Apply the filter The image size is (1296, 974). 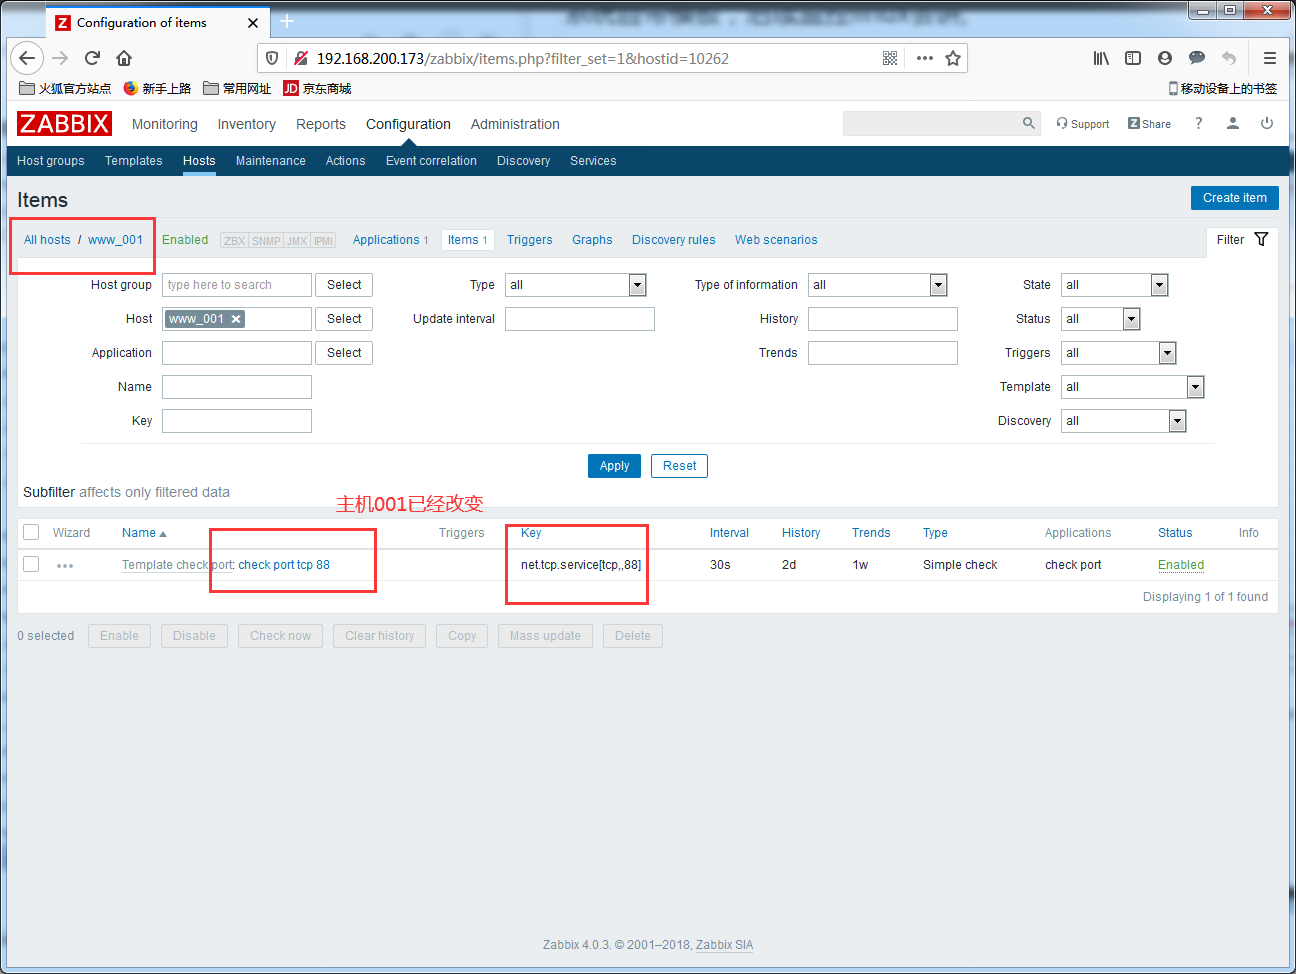pos(614,466)
